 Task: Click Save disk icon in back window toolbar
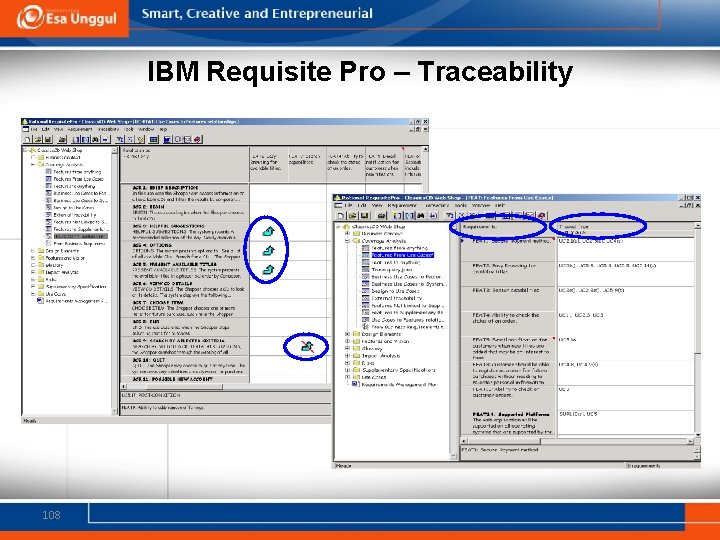click(47, 139)
